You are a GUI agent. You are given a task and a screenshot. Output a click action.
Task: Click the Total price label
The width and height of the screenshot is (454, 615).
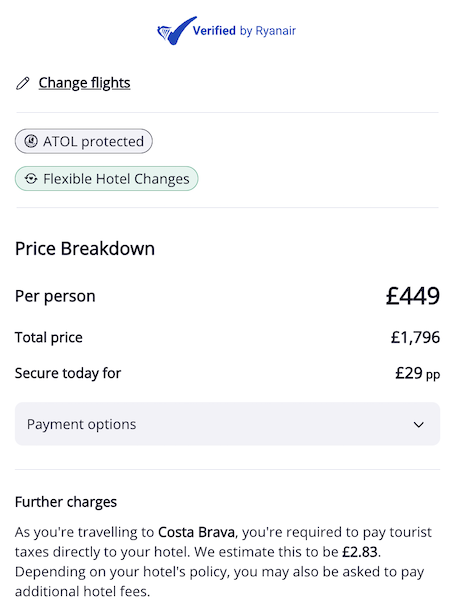point(49,337)
